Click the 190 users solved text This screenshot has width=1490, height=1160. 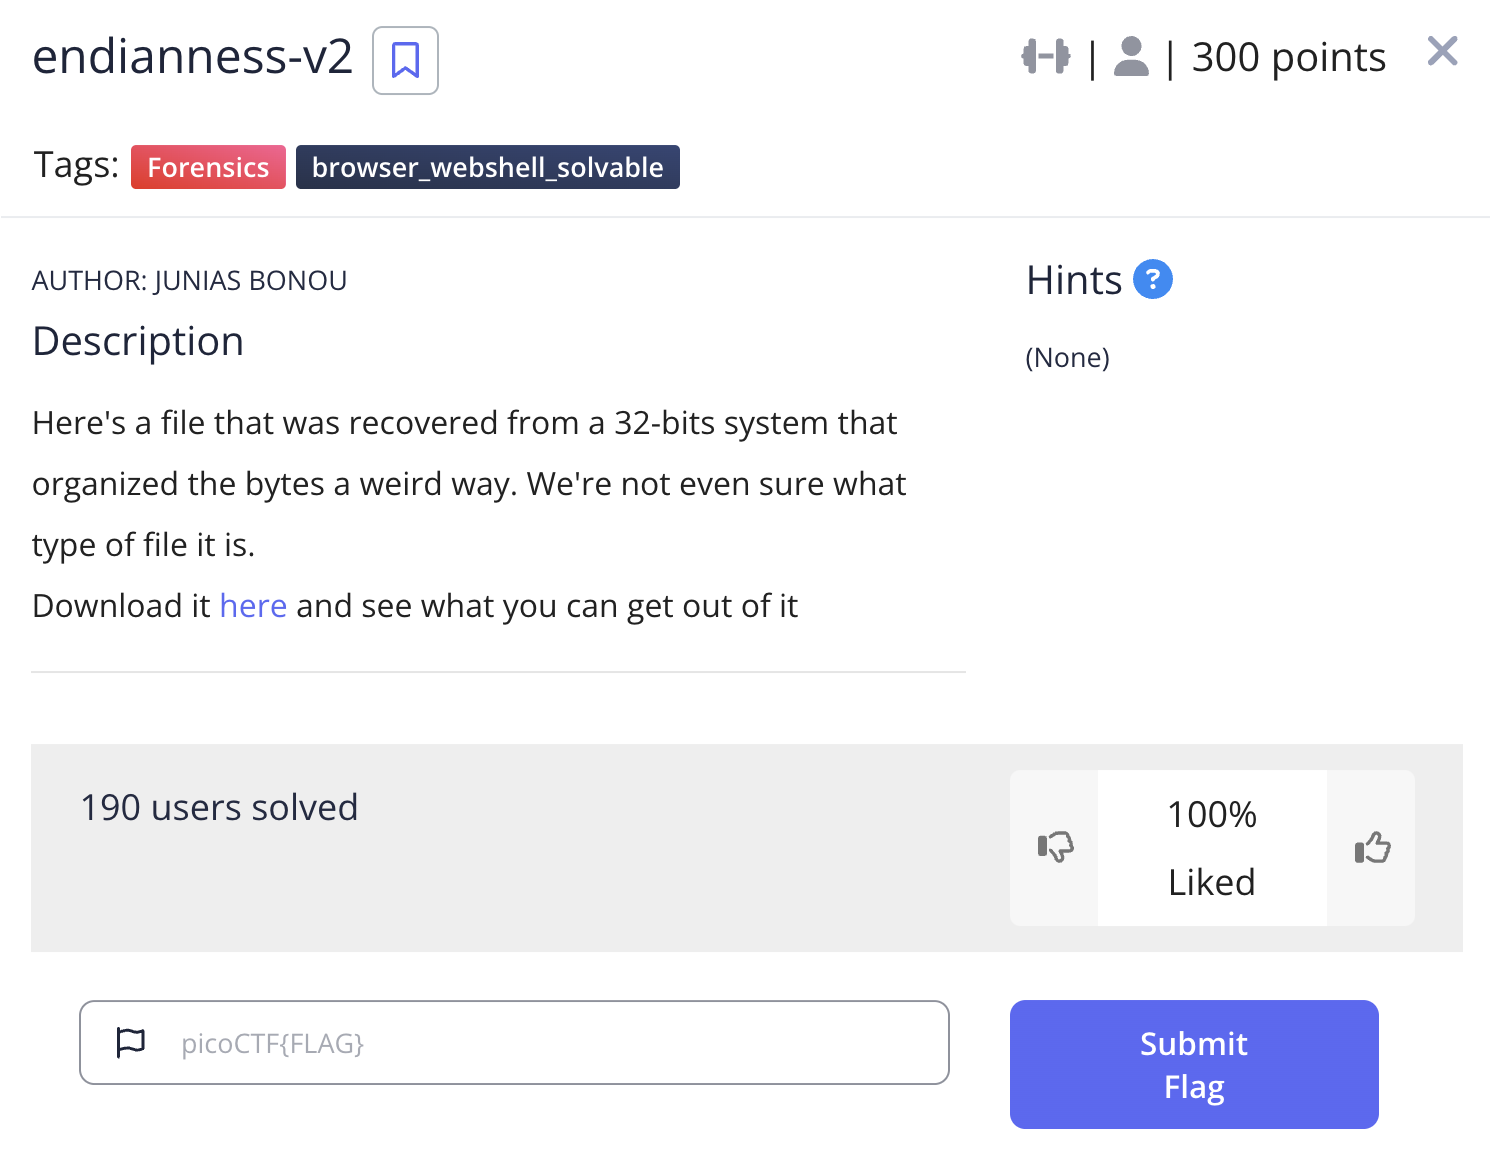(219, 807)
